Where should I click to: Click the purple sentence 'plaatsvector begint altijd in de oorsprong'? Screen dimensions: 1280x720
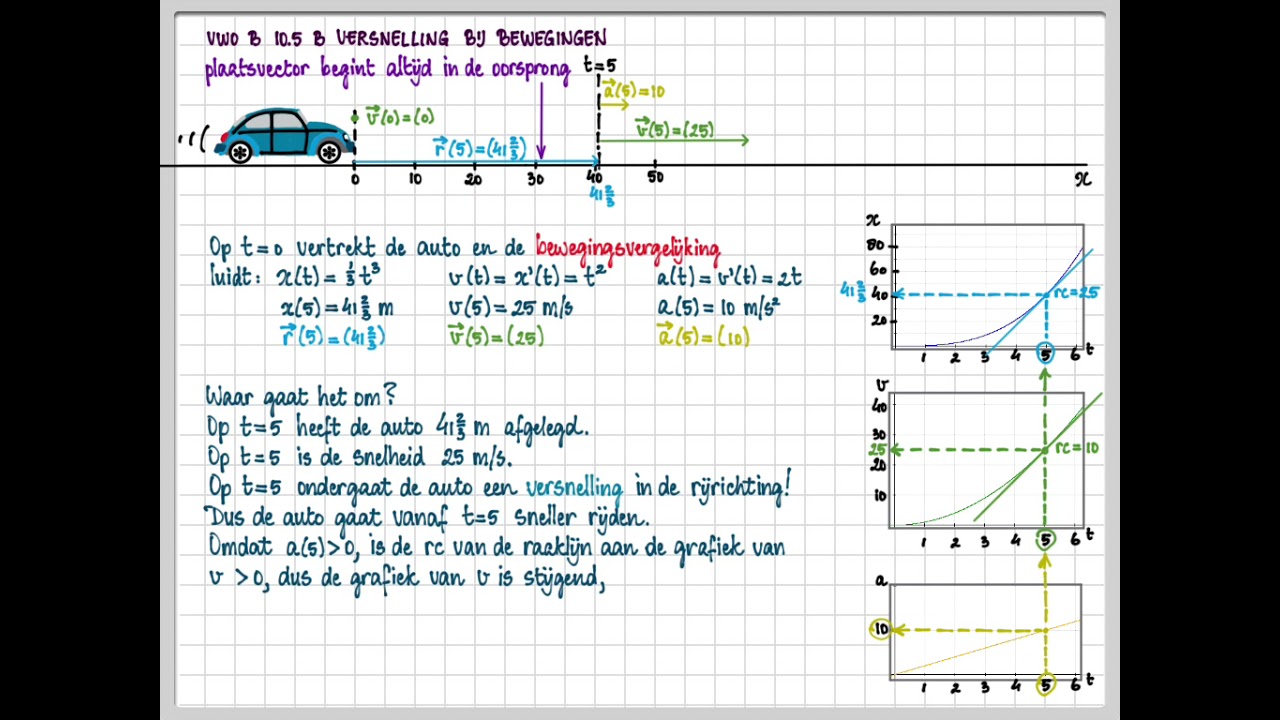[387, 70]
